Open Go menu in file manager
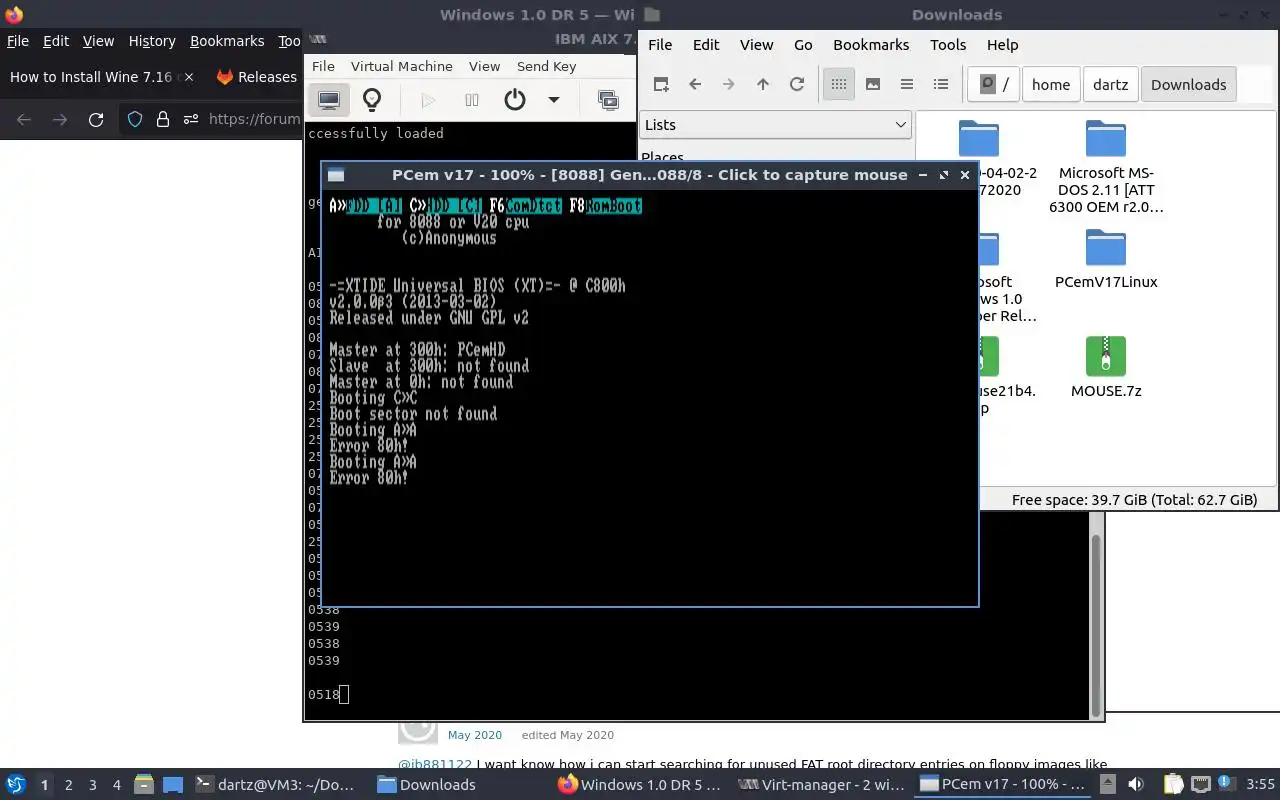1280x800 pixels. point(803,45)
